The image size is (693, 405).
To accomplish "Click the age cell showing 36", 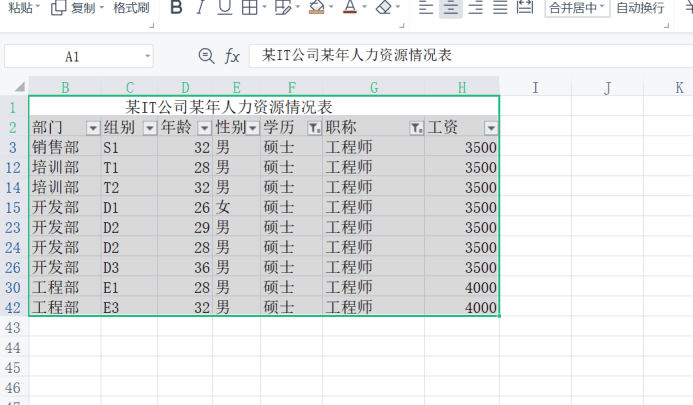I will click(185, 267).
